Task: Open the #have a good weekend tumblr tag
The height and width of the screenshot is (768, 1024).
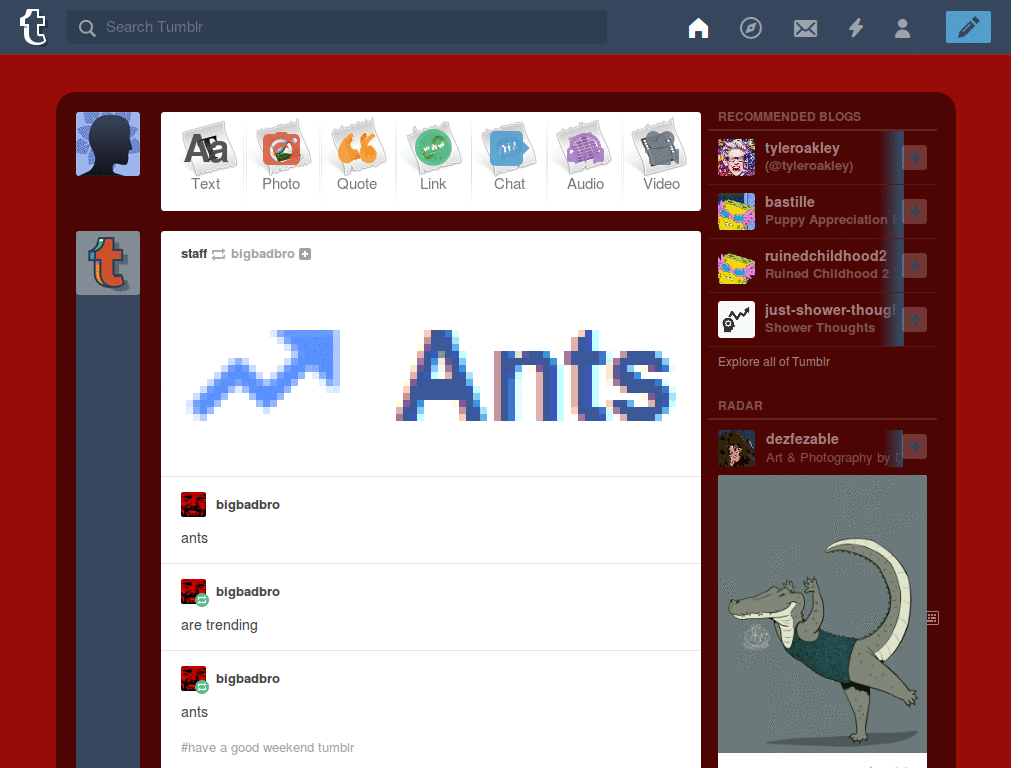Action: pos(267,747)
